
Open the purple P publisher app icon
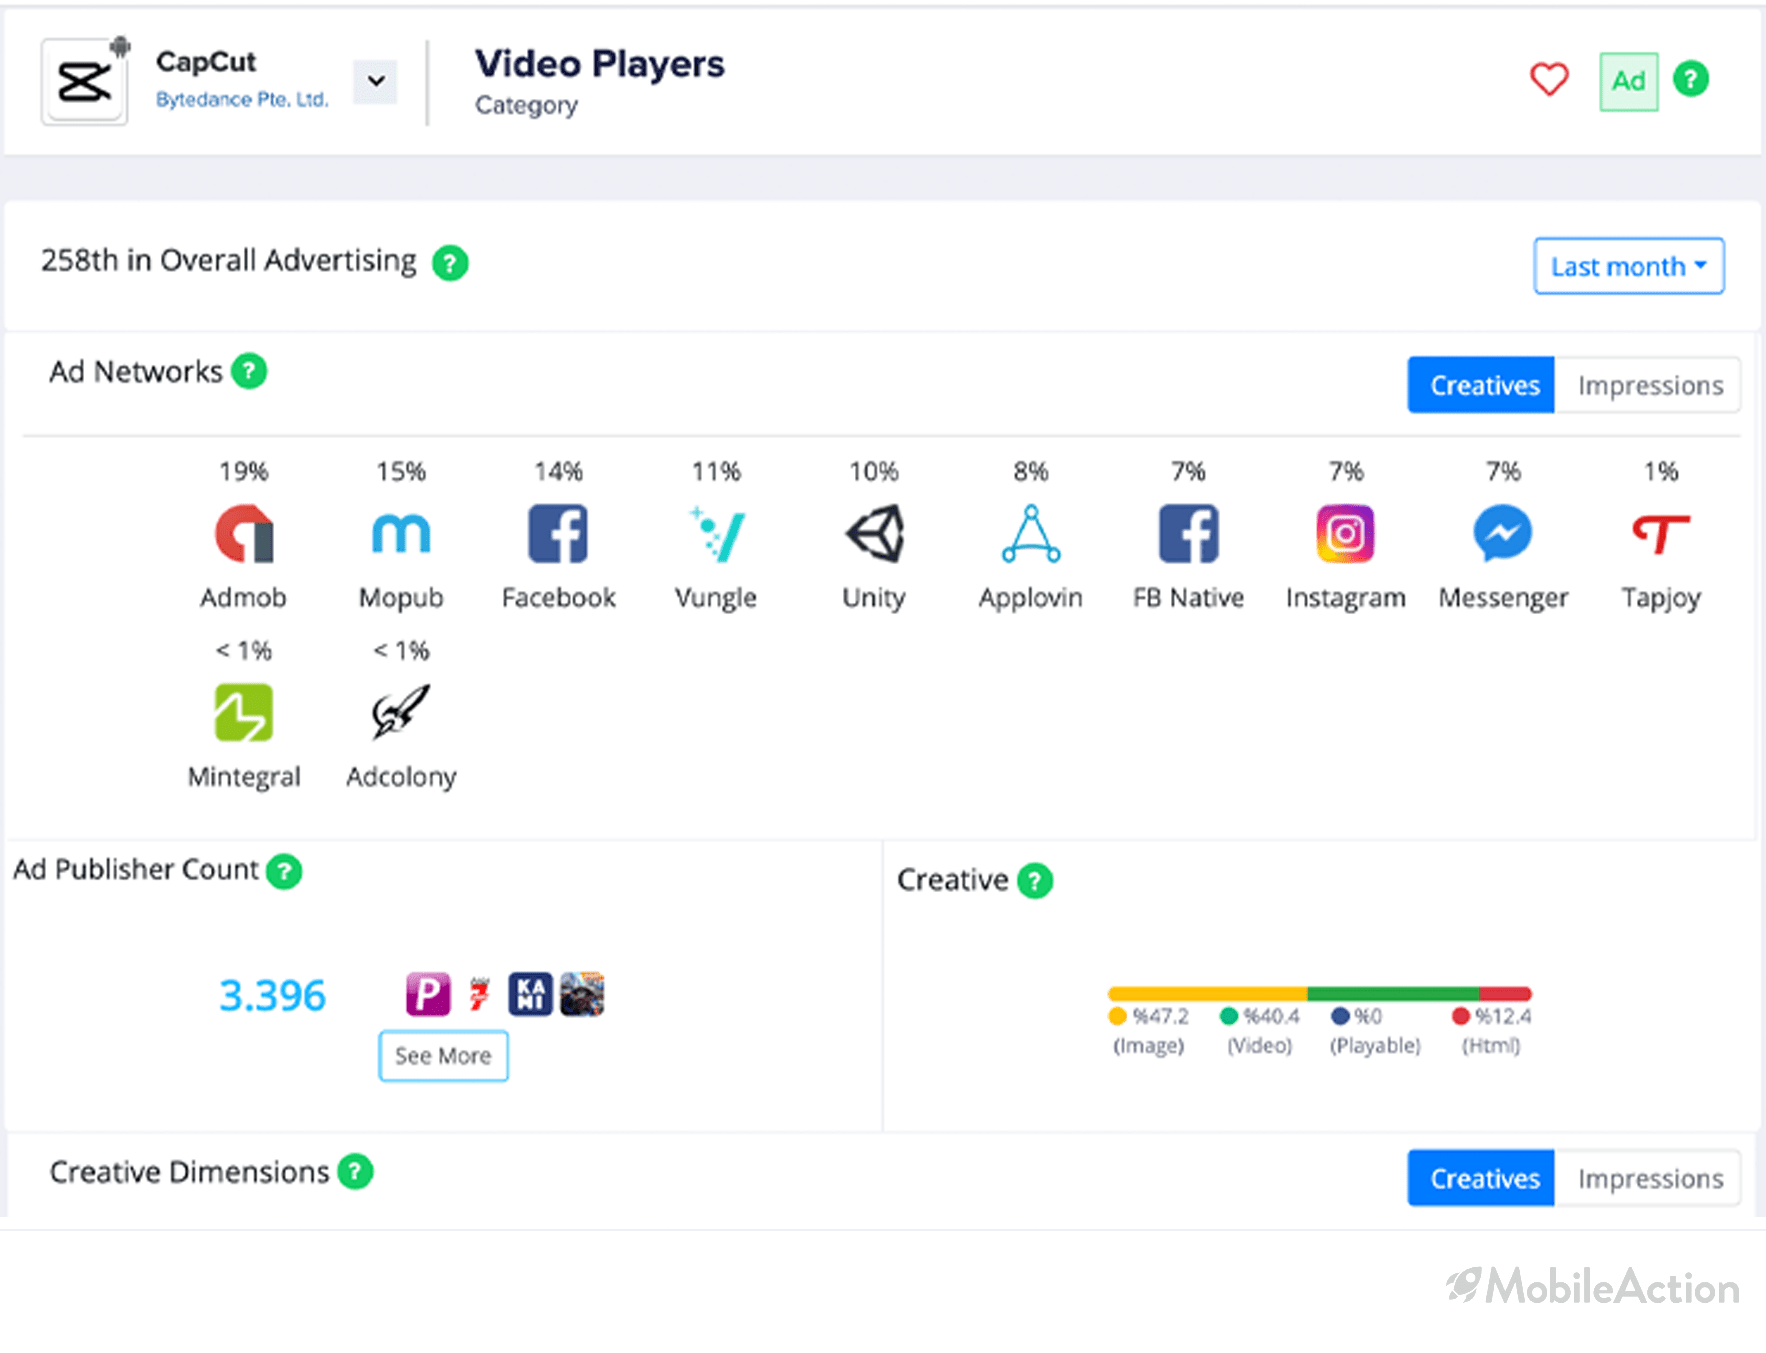428,994
